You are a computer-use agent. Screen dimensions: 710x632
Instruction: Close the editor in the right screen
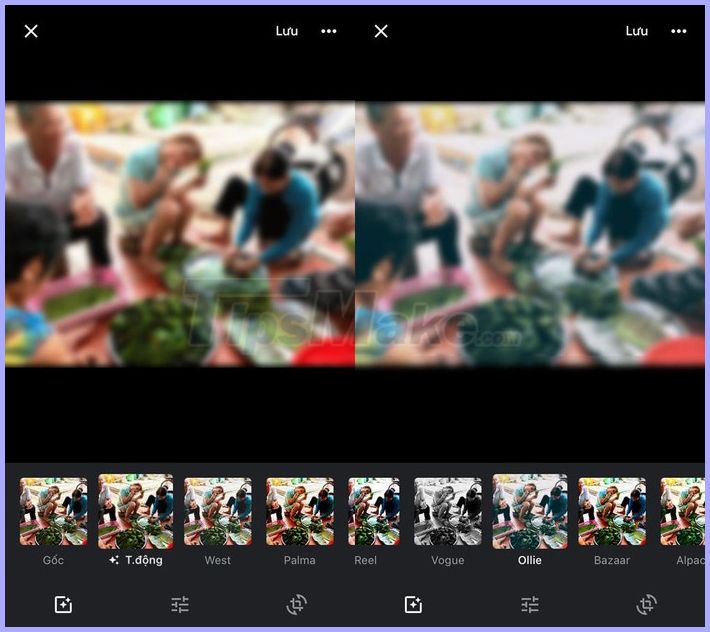click(x=381, y=31)
